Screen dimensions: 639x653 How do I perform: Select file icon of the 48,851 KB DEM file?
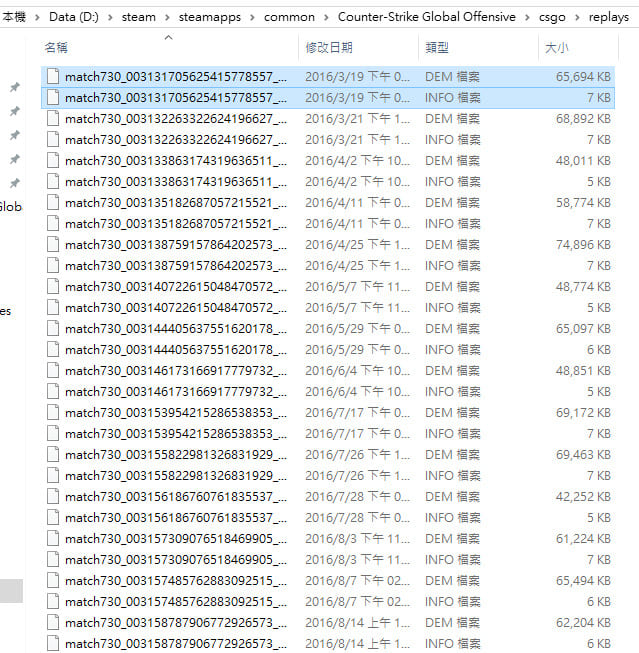(53, 371)
